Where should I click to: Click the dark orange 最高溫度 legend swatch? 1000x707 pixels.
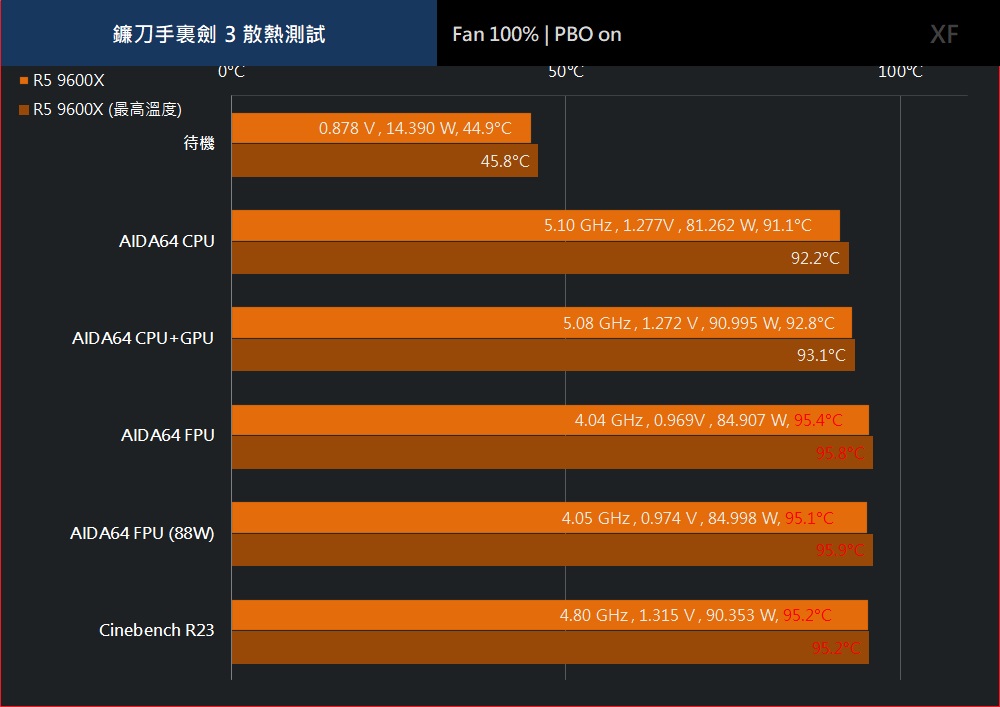pos(24,110)
